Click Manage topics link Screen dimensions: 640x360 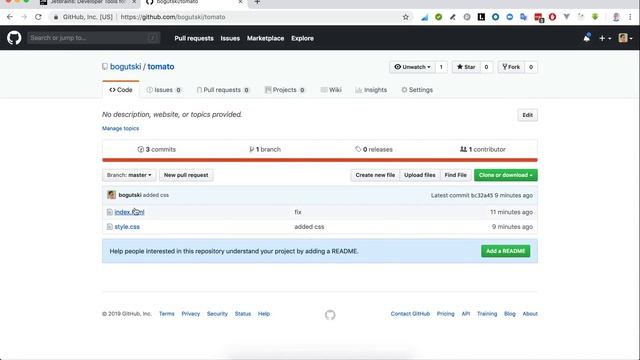(120, 128)
